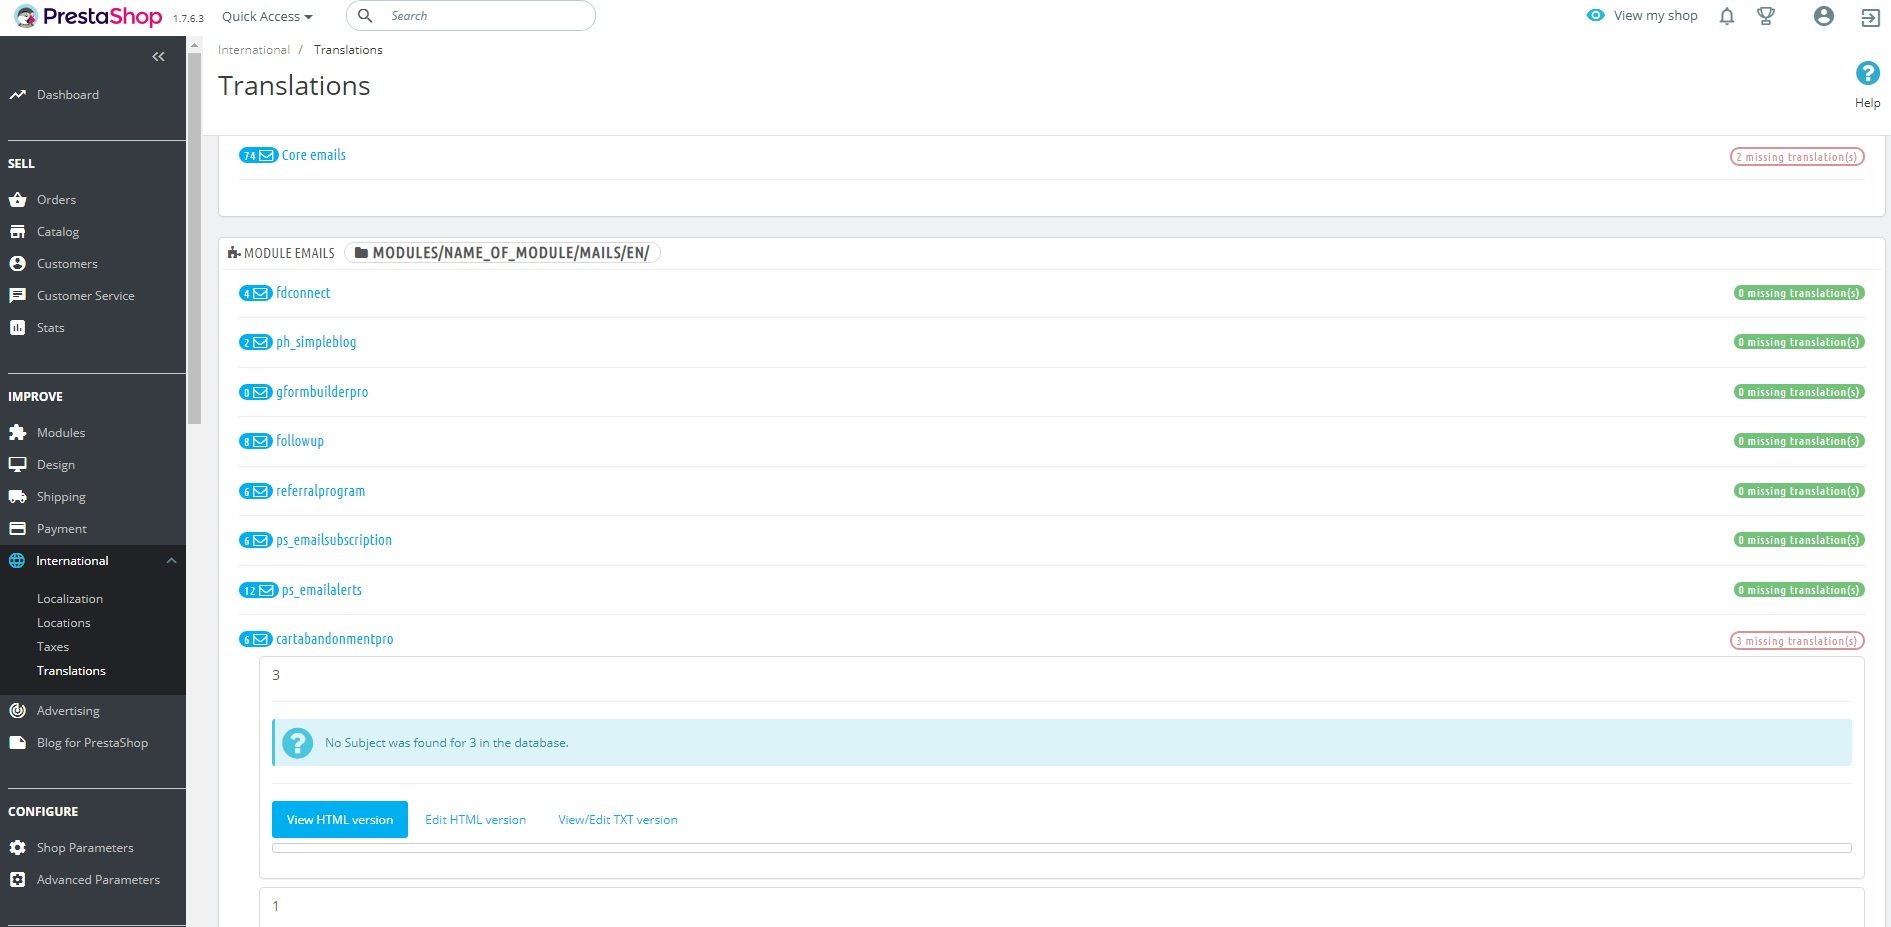The width and height of the screenshot is (1891, 927).
Task: Click the sidebar vertical scrollbar
Action: 194,240
